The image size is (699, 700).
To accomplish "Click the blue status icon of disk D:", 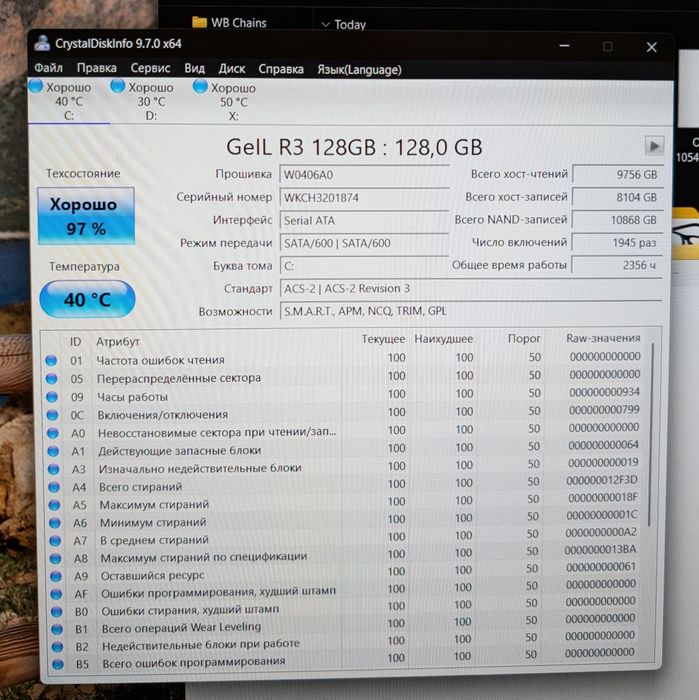I will tap(118, 86).
